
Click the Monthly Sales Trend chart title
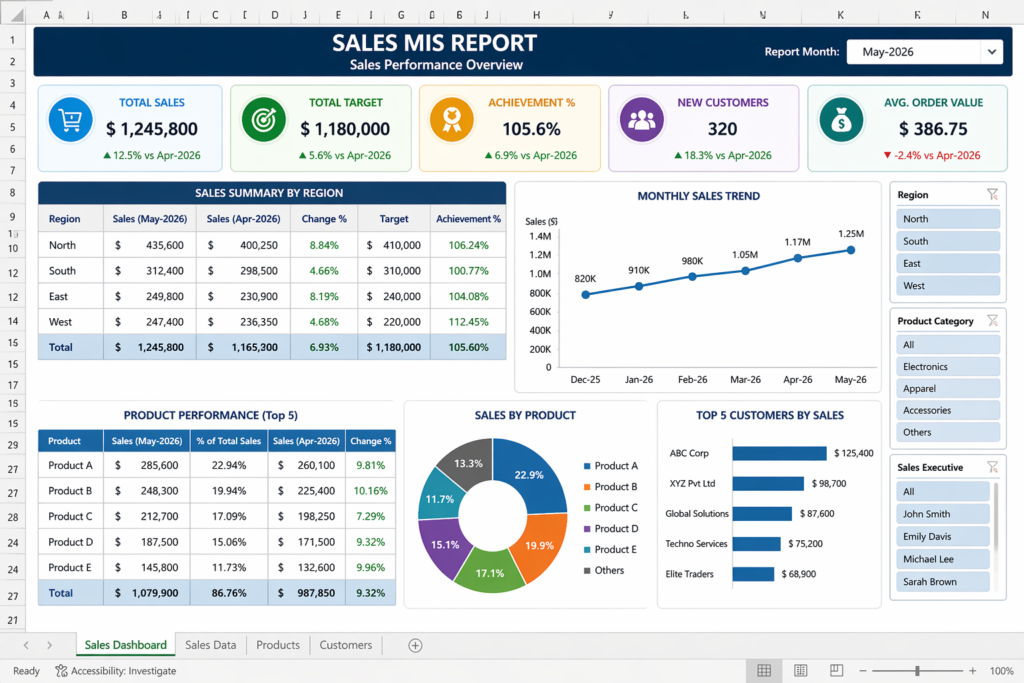(x=698, y=195)
